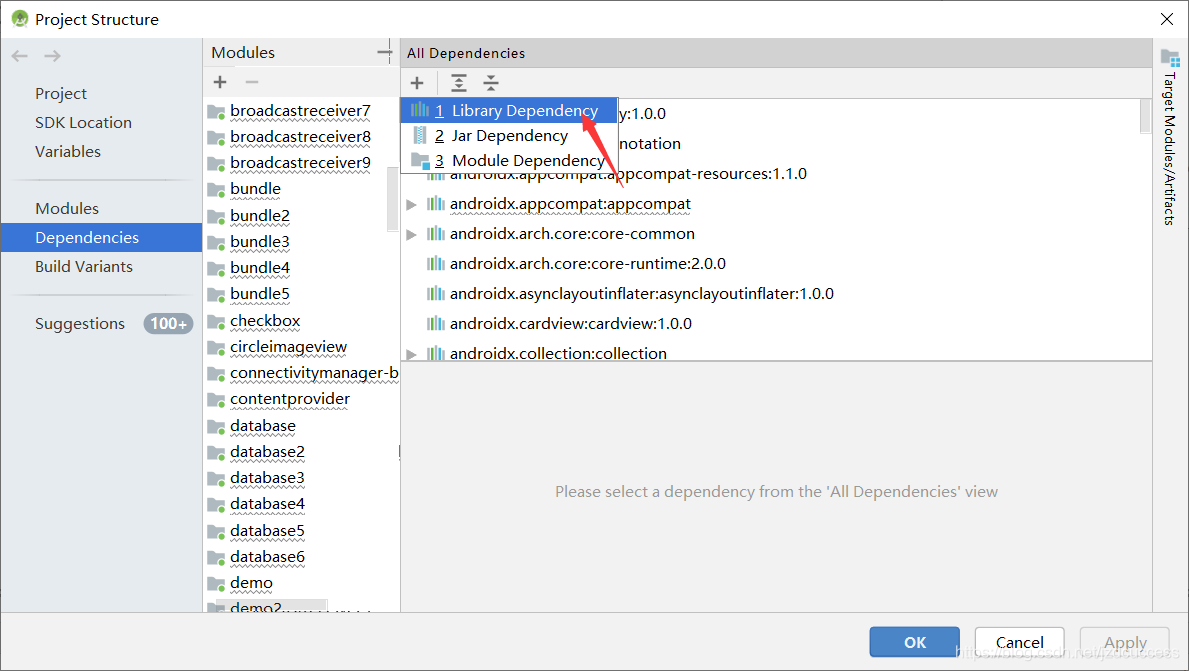This screenshot has width=1189, height=671.
Task: Click Expand All icon in dependencies toolbar
Action: coord(459,83)
